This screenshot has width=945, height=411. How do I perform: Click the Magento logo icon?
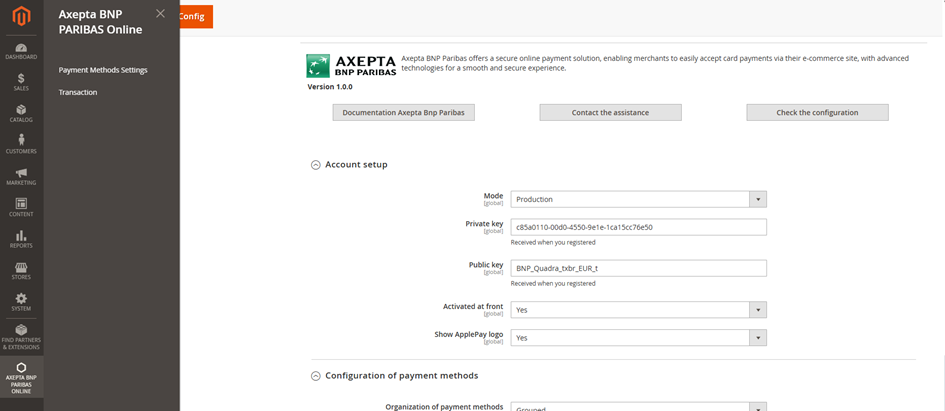click(21, 17)
